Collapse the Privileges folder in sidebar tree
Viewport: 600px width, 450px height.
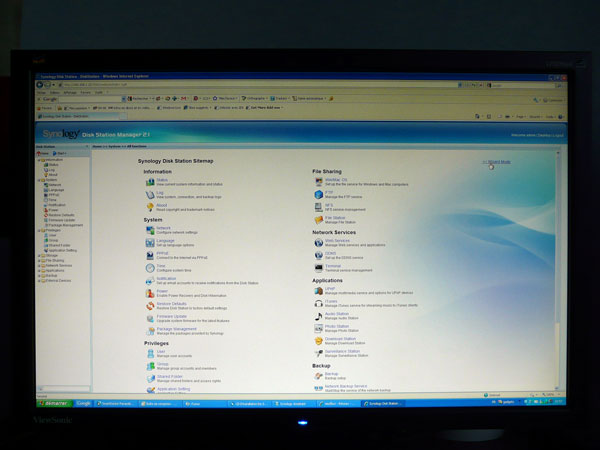(39, 230)
